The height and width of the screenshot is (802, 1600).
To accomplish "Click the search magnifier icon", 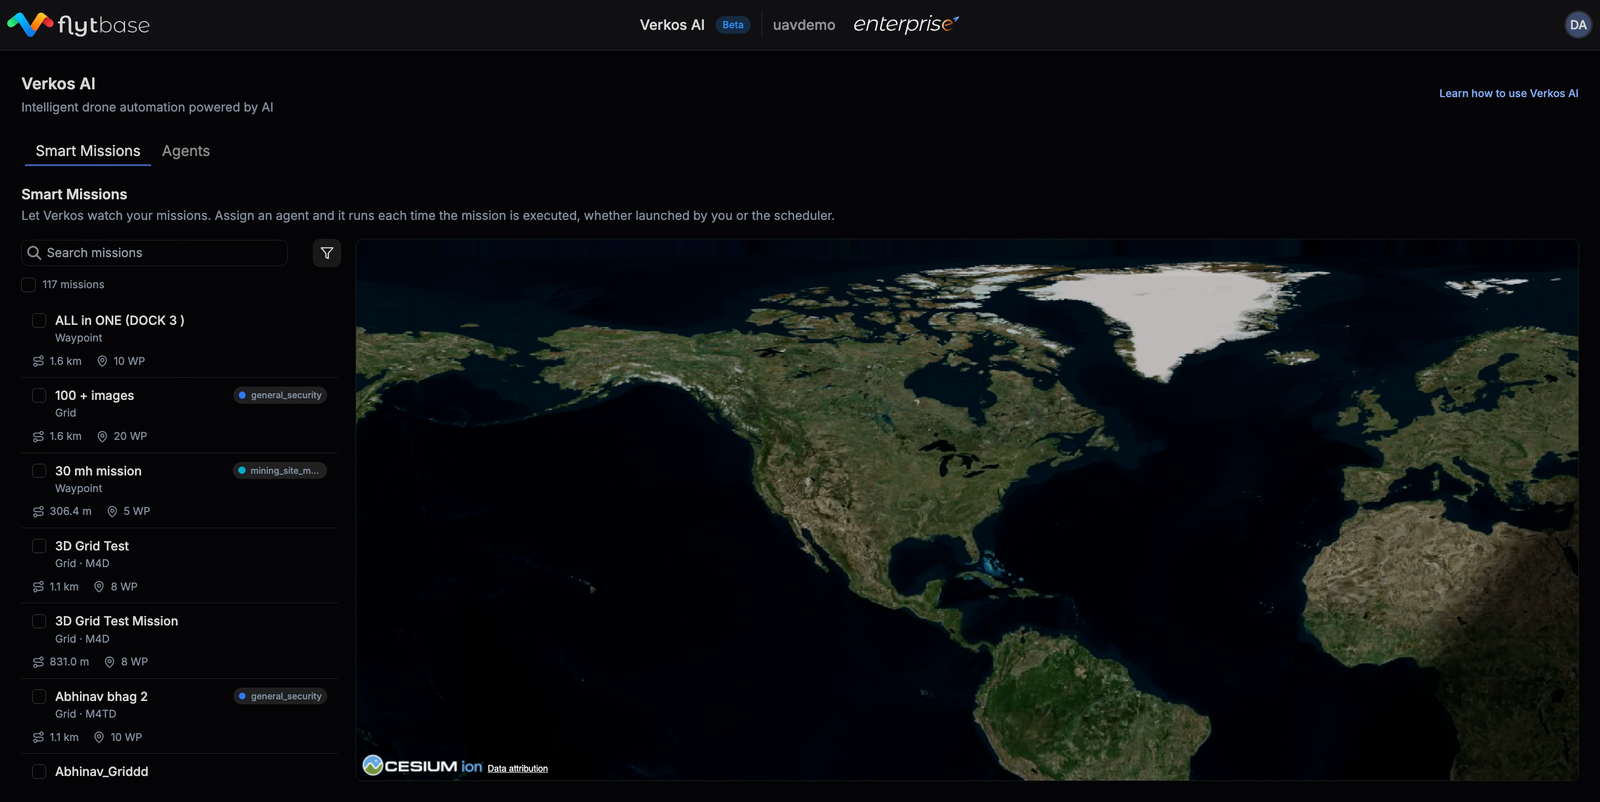I will [34, 253].
